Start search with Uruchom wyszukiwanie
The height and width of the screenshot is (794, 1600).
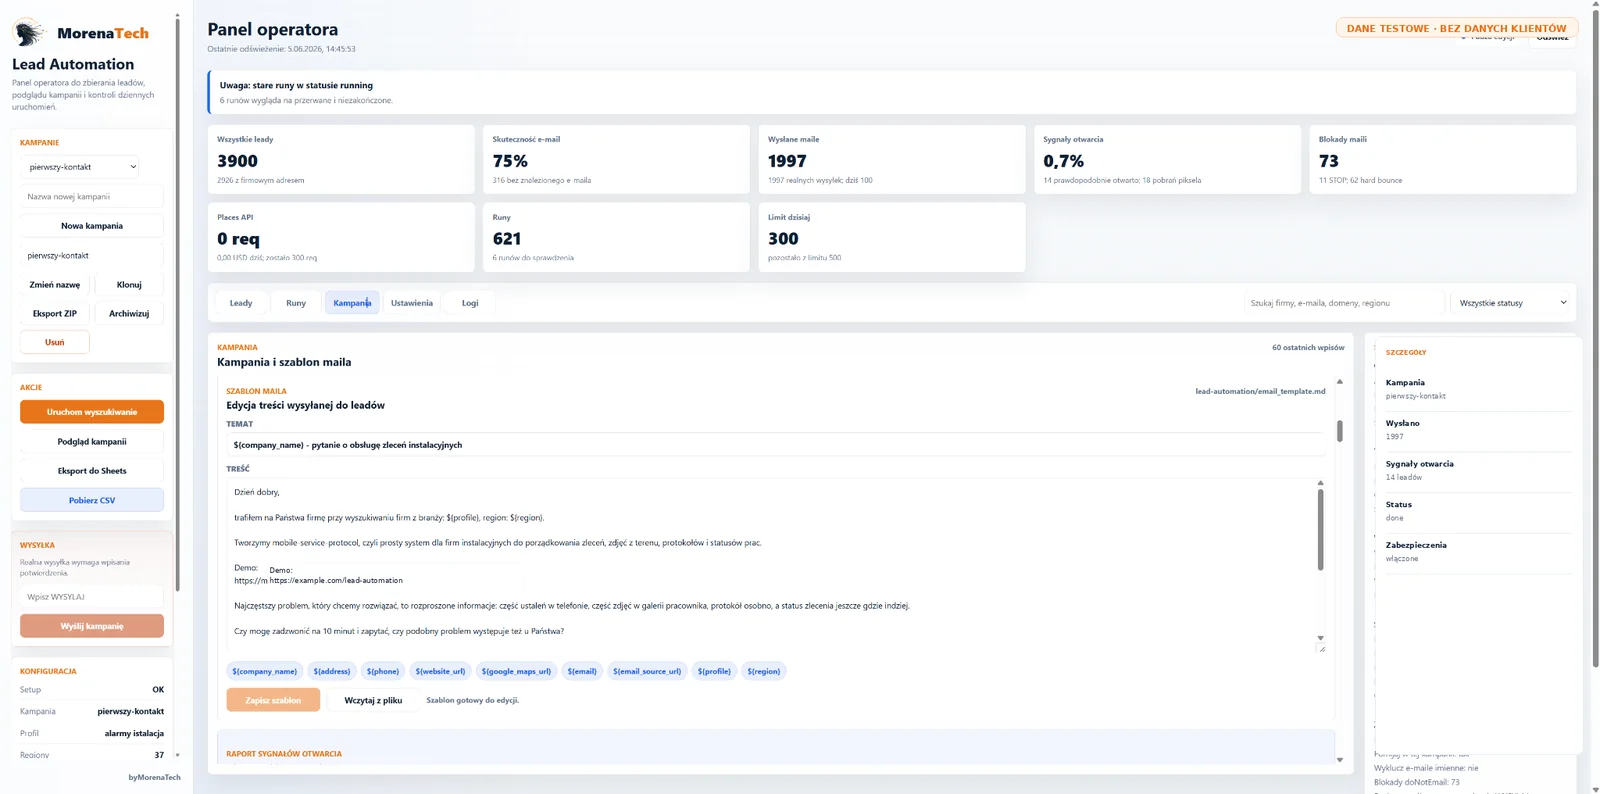pyautogui.click(x=92, y=412)
